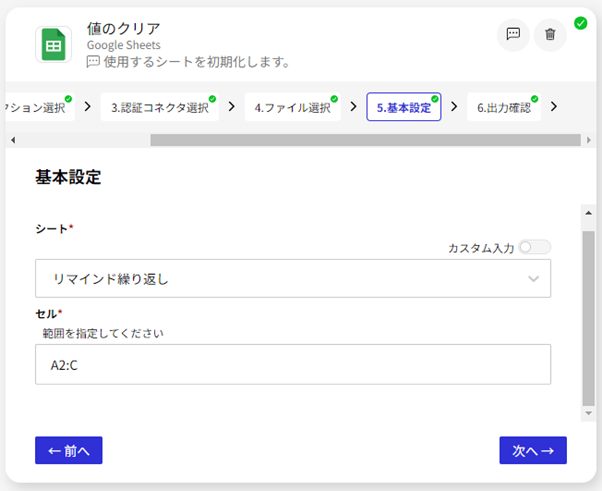Screen dimensions: 602x491
Task: Expand the dropdown arrow for リマインド繰り返し
Action: 534,278
